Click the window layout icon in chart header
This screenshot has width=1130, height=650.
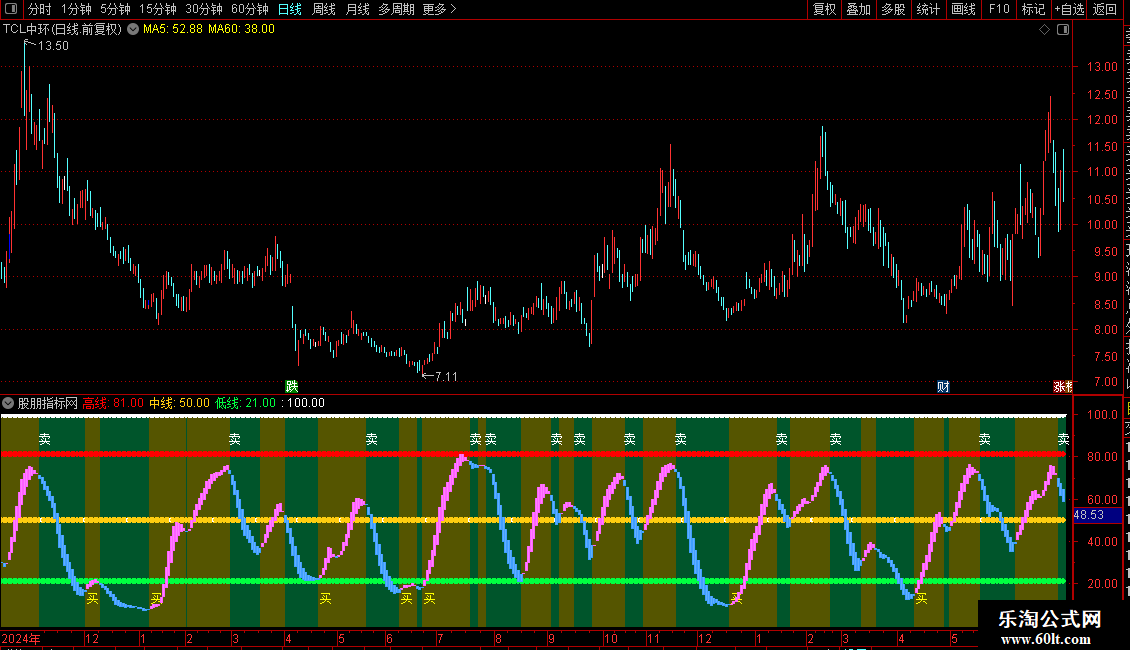pos(1063,29)
